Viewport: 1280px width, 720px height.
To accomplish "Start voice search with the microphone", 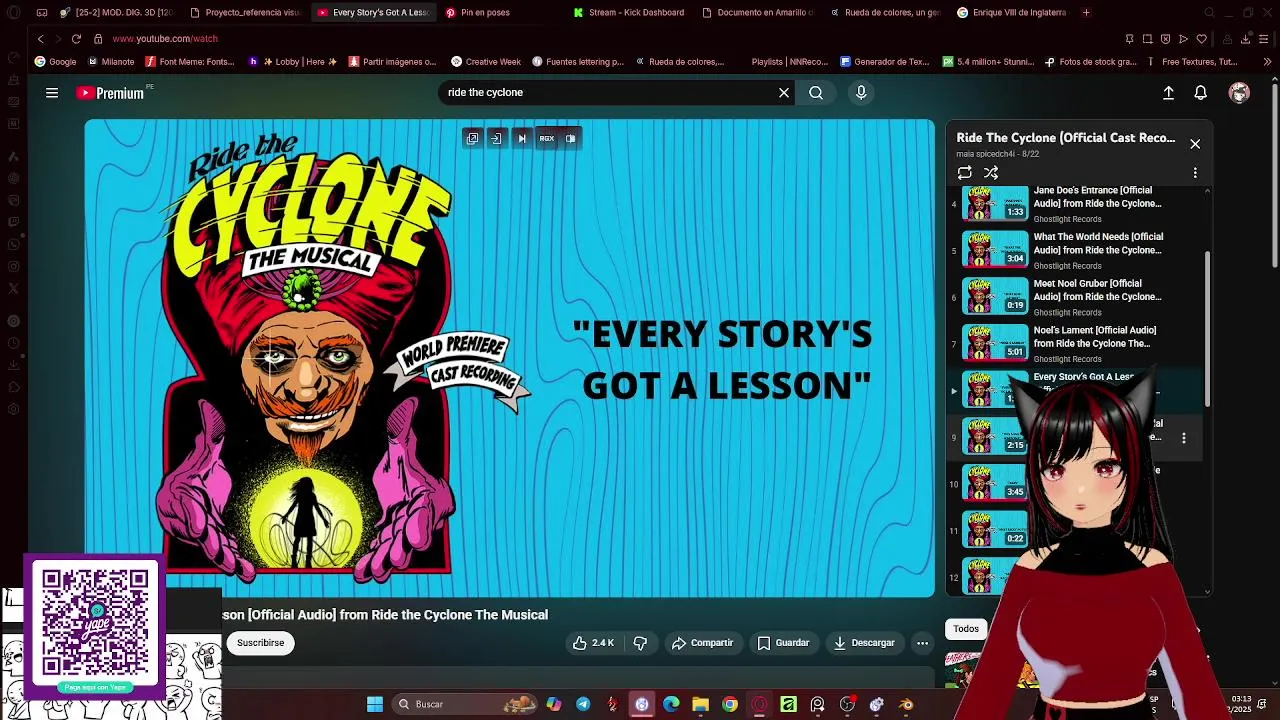I will tap(861, 93).
